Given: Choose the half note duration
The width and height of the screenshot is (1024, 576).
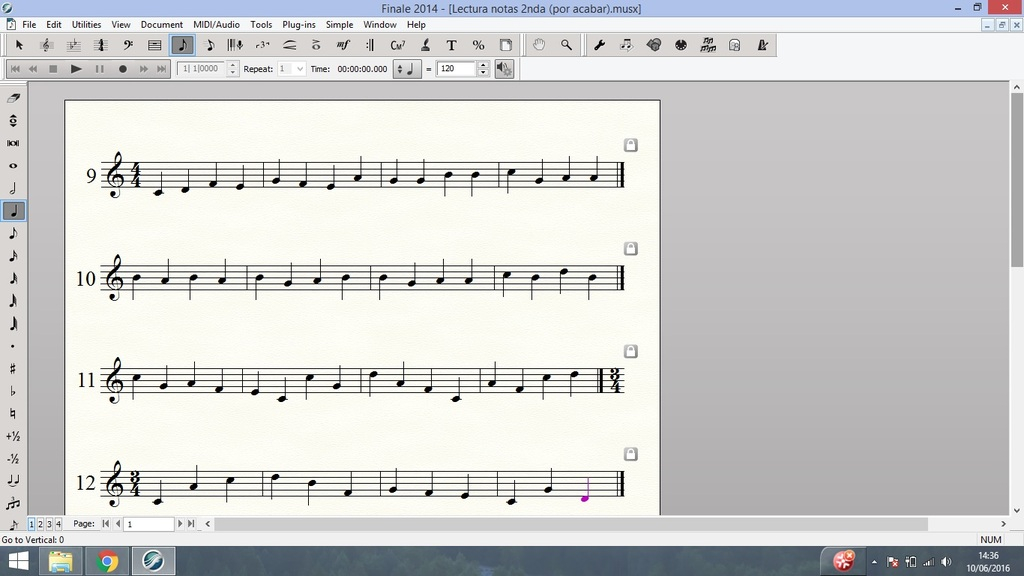Looking at the screenshot, I should coord(13,188).
